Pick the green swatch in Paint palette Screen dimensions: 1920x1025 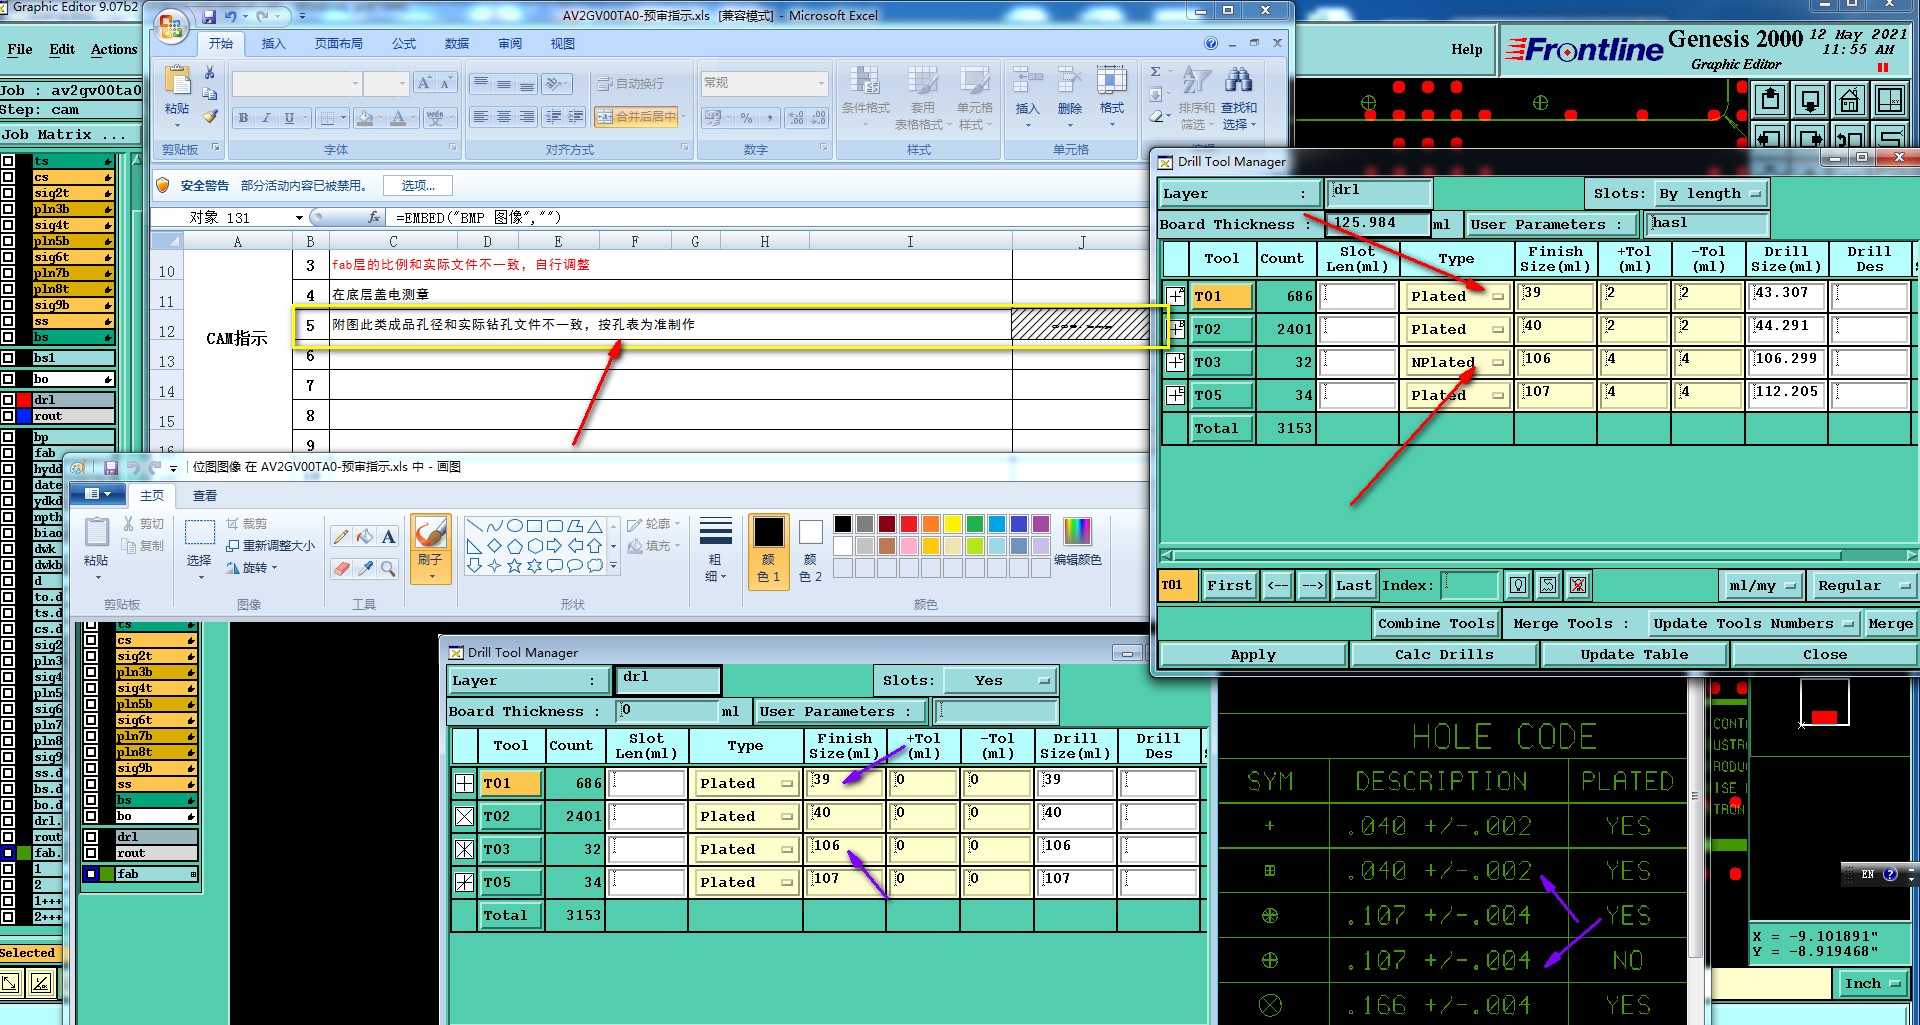tap(975, 524)
